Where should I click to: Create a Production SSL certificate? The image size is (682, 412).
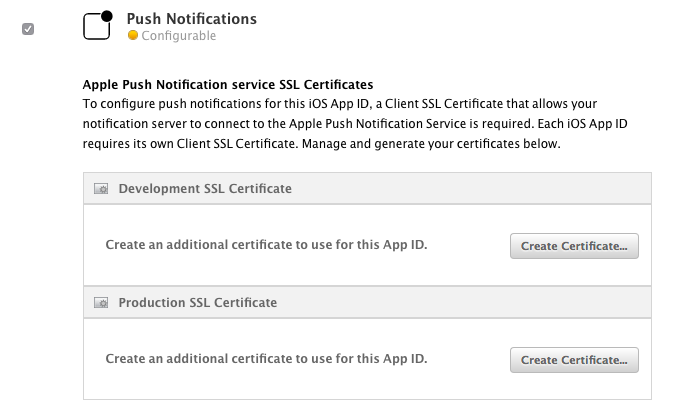574,360
